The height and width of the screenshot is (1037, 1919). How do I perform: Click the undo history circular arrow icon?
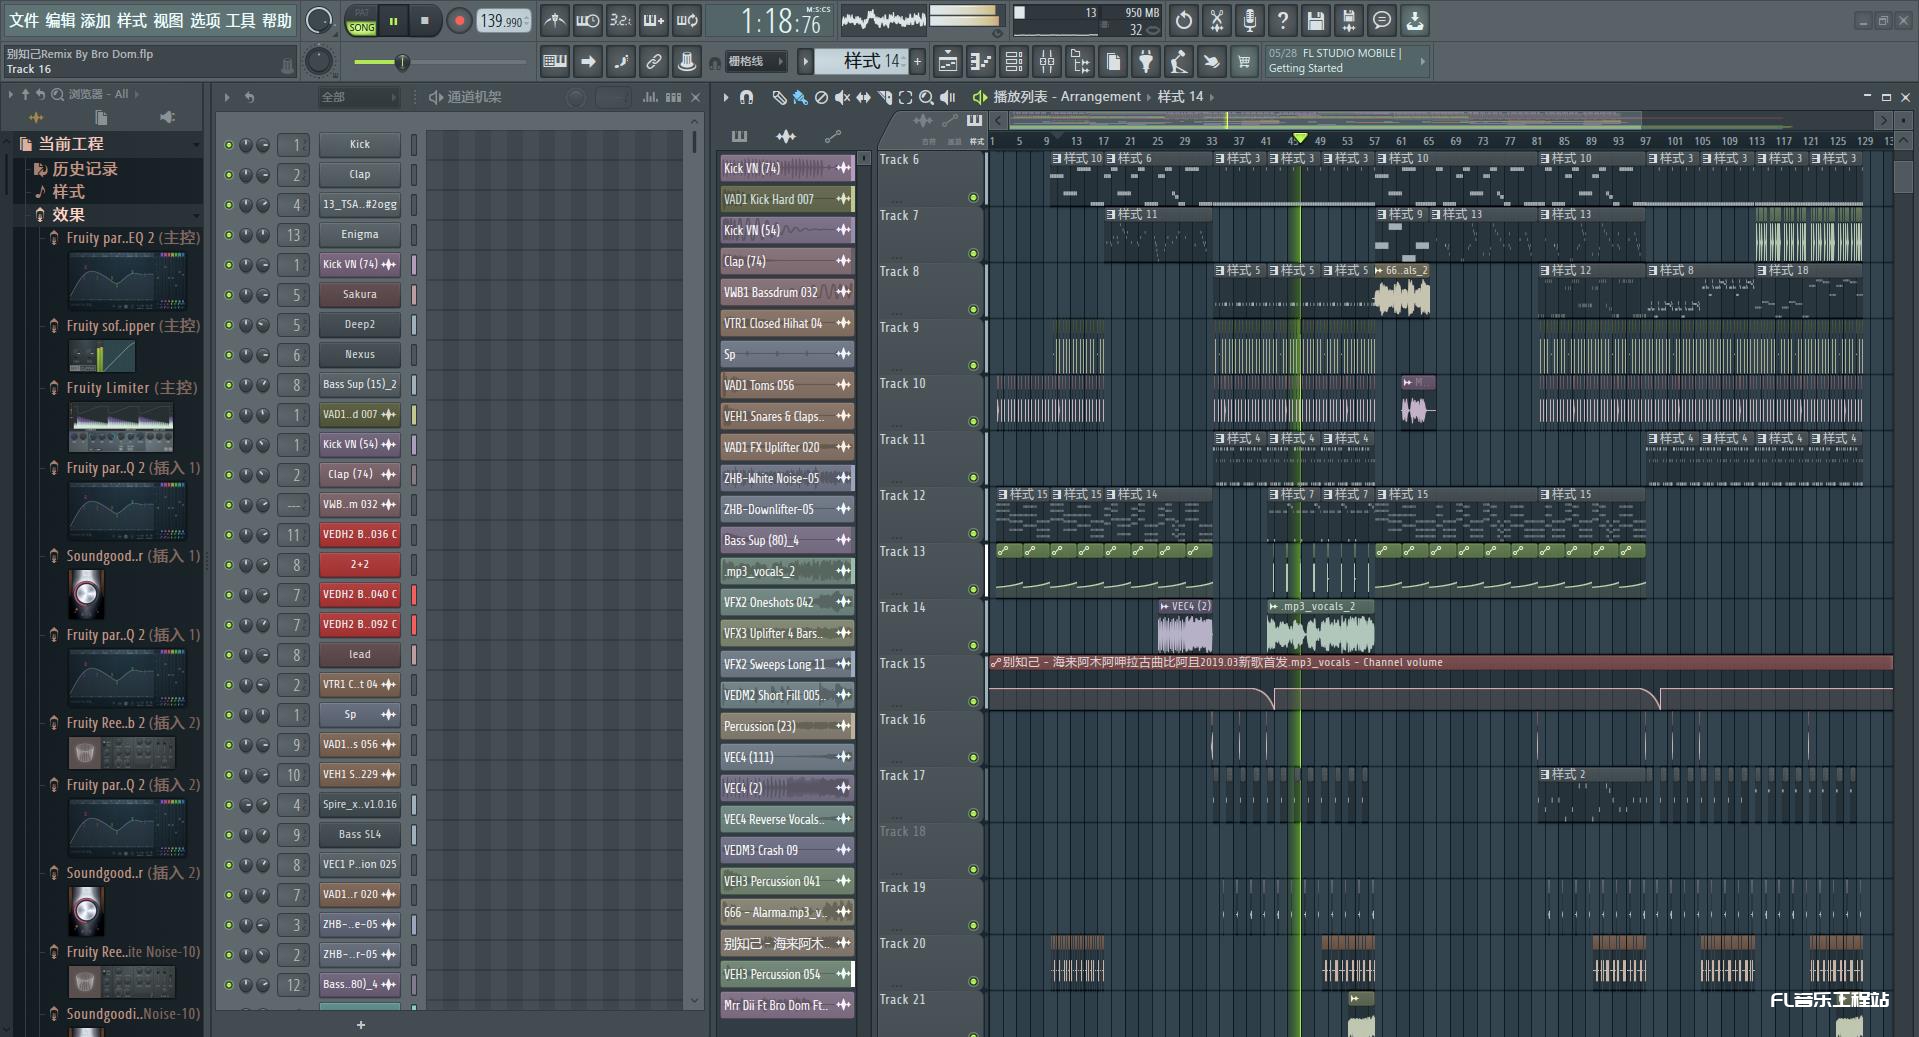[x=1183, y=20]
